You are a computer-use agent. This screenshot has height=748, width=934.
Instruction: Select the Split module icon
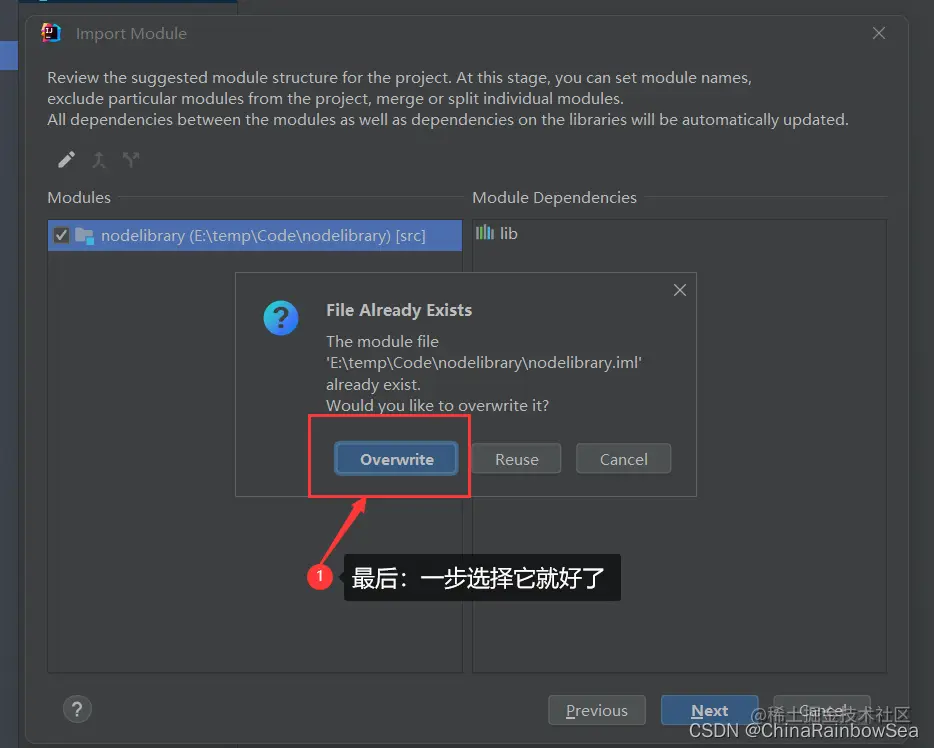pyautogui.click(x=131, y=159)
